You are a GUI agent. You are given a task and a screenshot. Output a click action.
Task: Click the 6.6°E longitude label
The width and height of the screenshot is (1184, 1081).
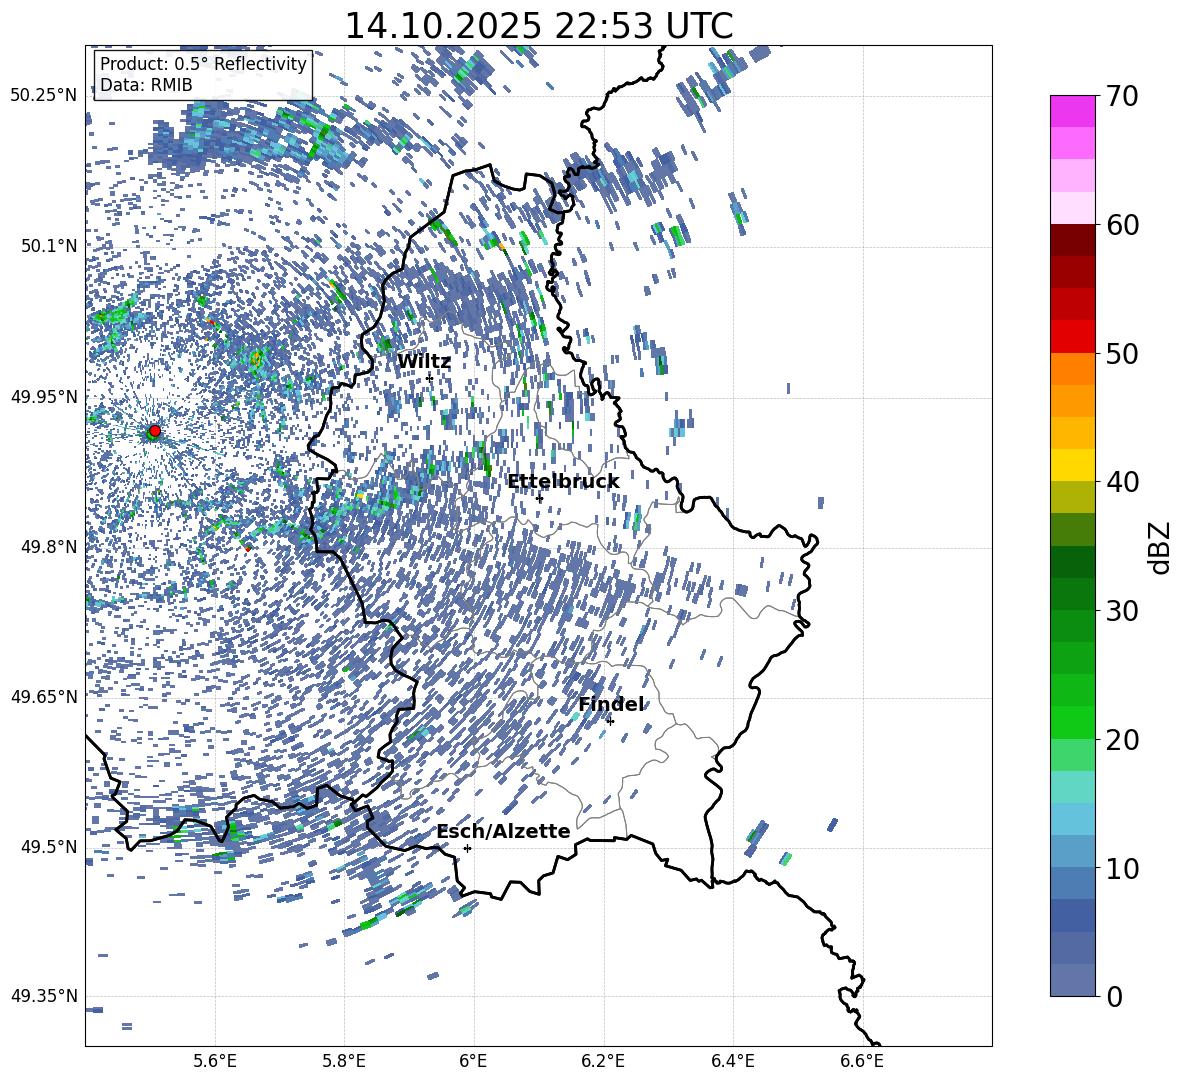[x=862, y=1061]
